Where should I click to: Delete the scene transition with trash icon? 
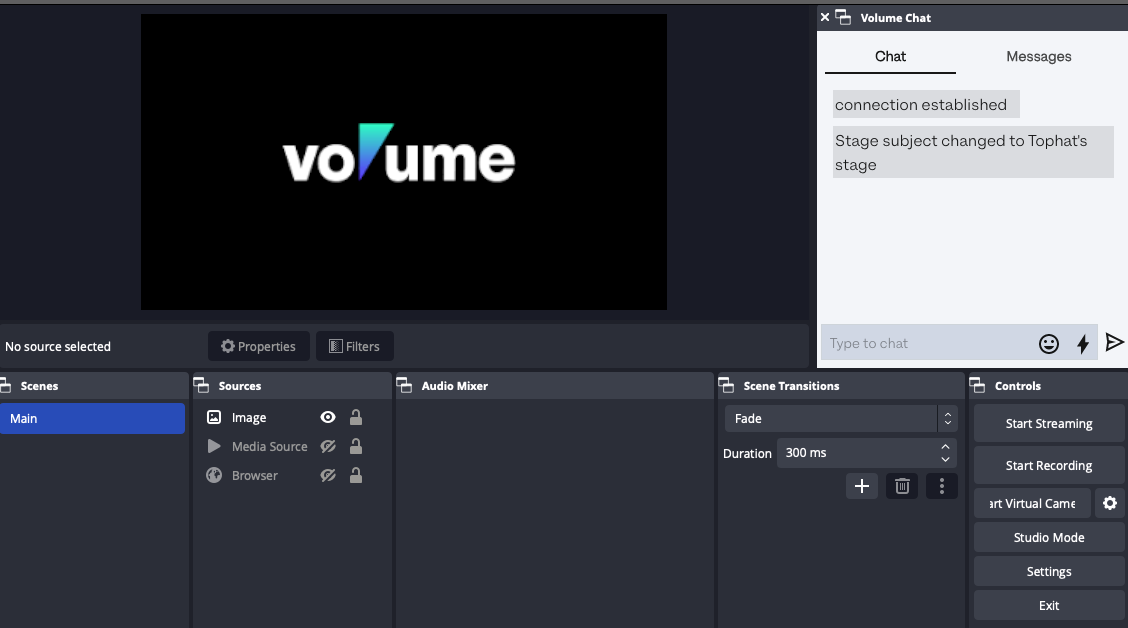coord(902,486)
